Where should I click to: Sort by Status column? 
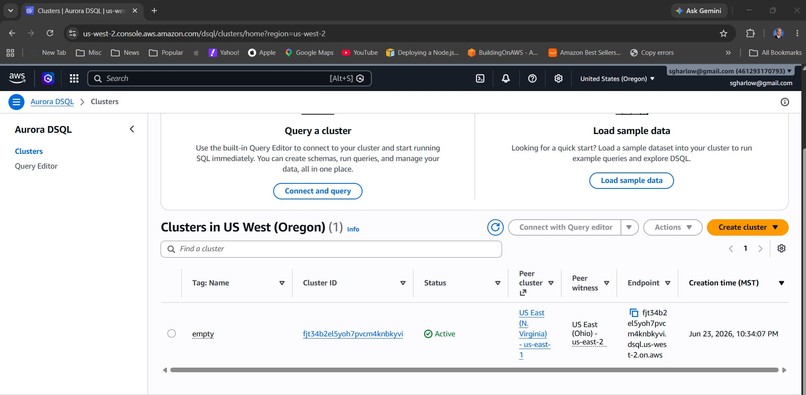point(498,283)
